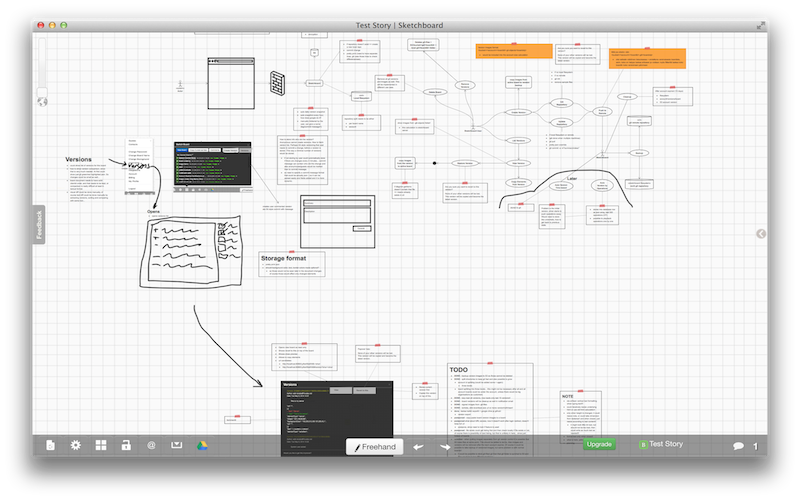Undo with the left arrow icon

point(418,447)
